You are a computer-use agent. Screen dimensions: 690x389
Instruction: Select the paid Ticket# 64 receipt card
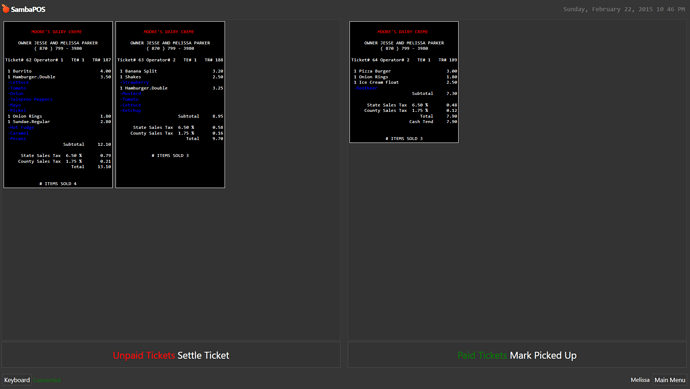pyautogui.click(x=404, y=82)
